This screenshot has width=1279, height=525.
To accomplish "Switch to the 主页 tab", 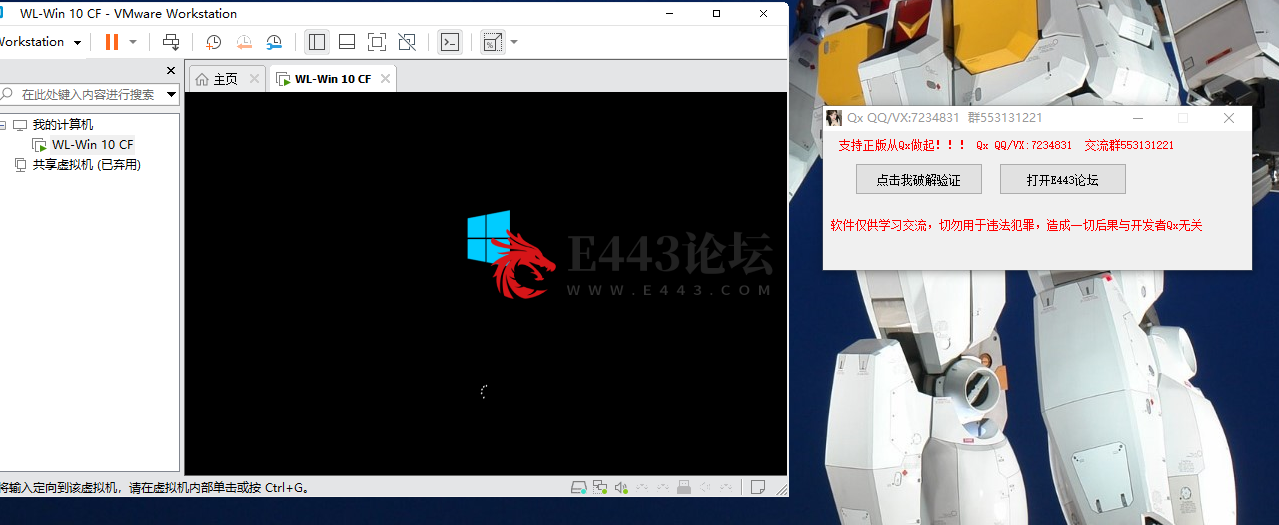I will pyautogui.click(x=226, y=79).
